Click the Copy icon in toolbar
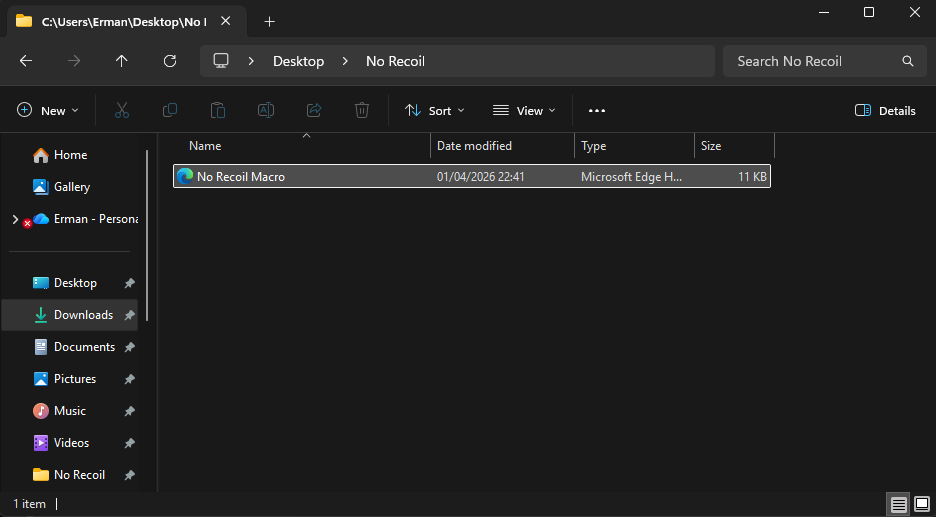The image size is (936, 517). (170, 111)
